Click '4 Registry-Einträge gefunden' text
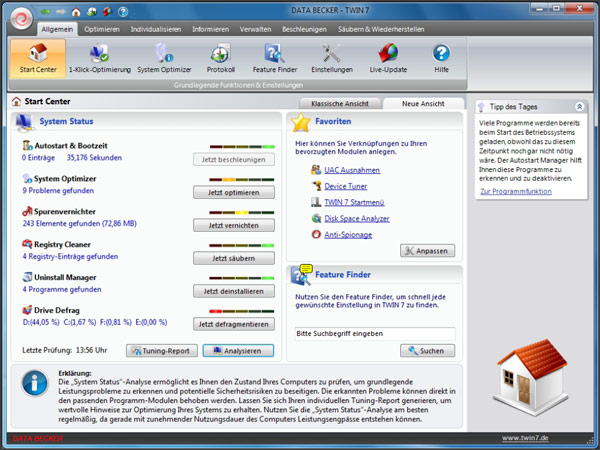Screen dimensions: 600x450 pyautogui.click(x=70, y=256)
